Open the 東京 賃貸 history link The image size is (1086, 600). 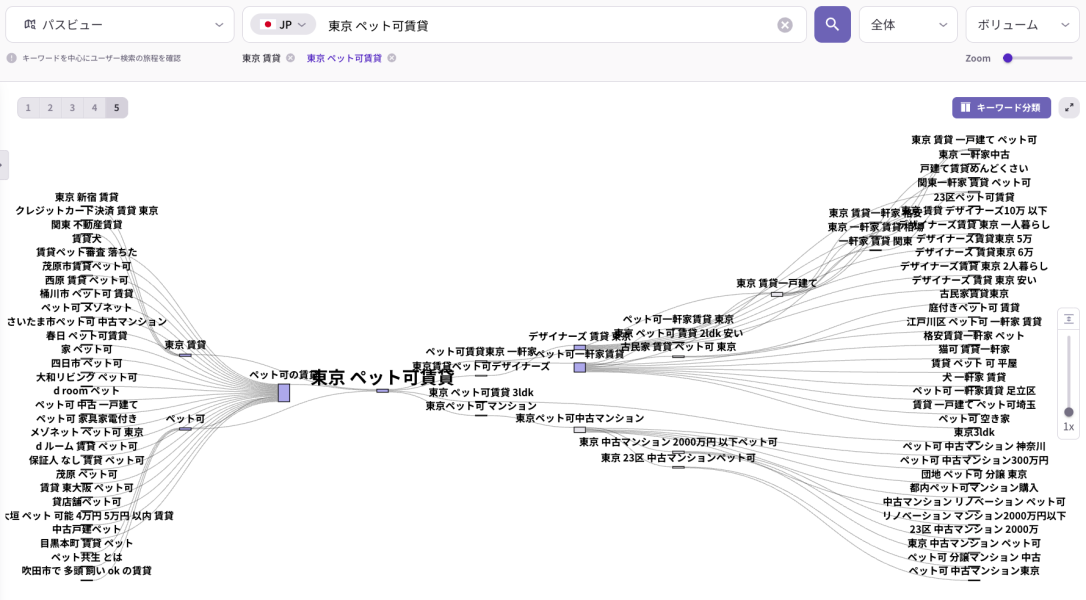tap(261, 58)
